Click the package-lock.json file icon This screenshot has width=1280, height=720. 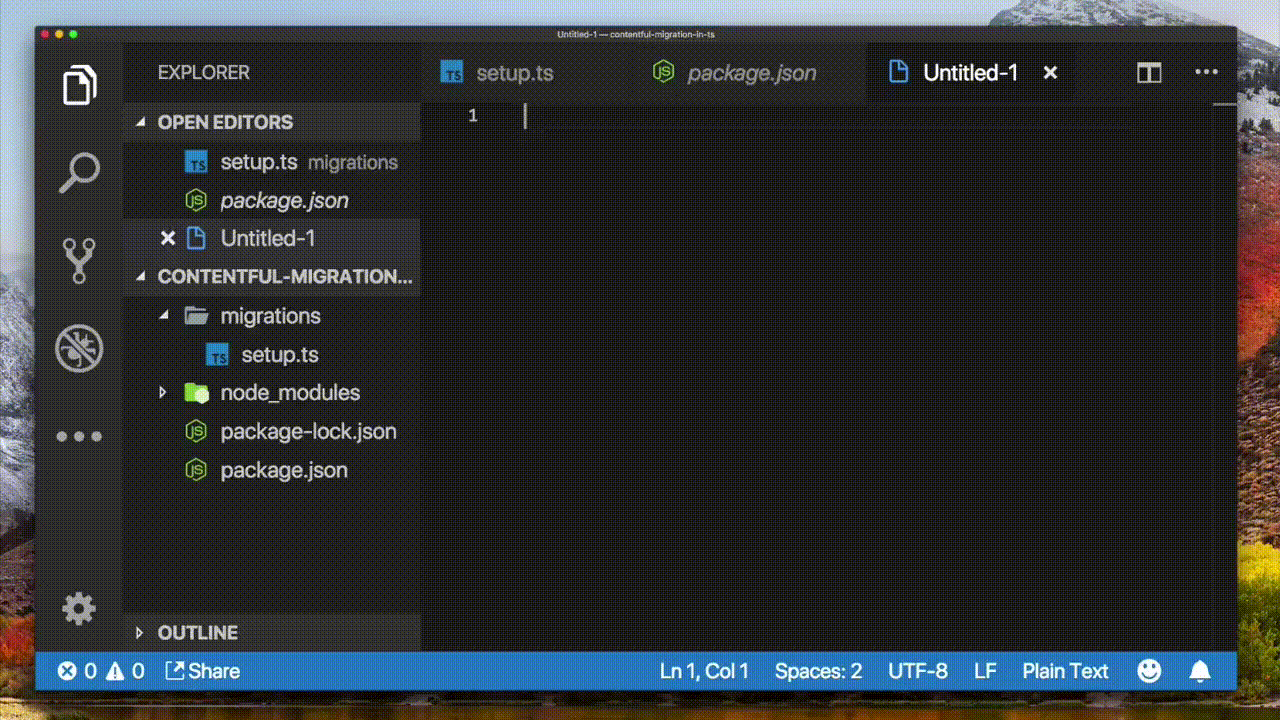tap(196, 432)
